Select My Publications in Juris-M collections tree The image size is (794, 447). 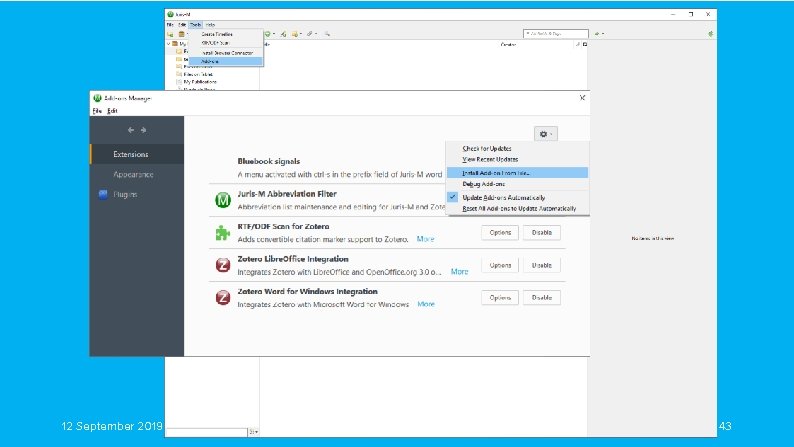(x=200, y=82)
